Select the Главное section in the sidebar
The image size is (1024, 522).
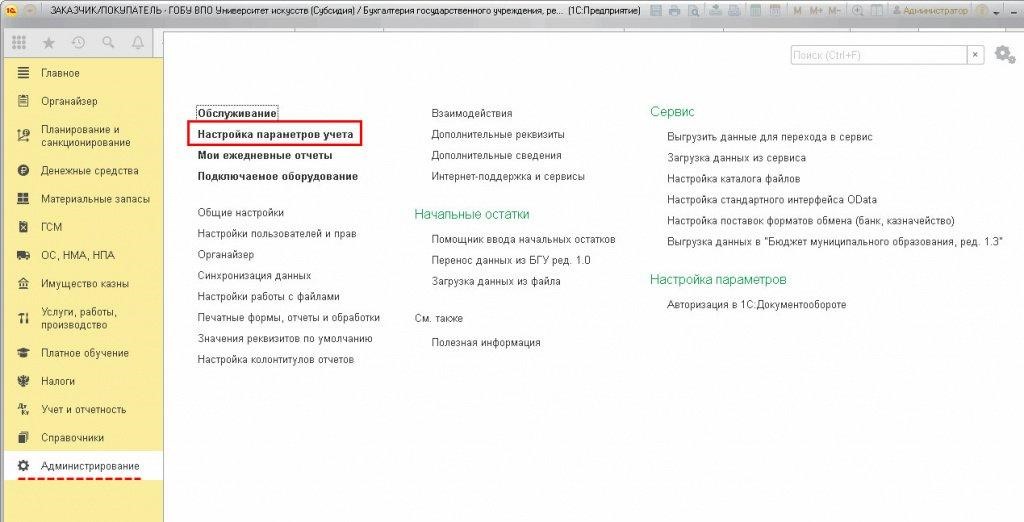coord(60,73)
